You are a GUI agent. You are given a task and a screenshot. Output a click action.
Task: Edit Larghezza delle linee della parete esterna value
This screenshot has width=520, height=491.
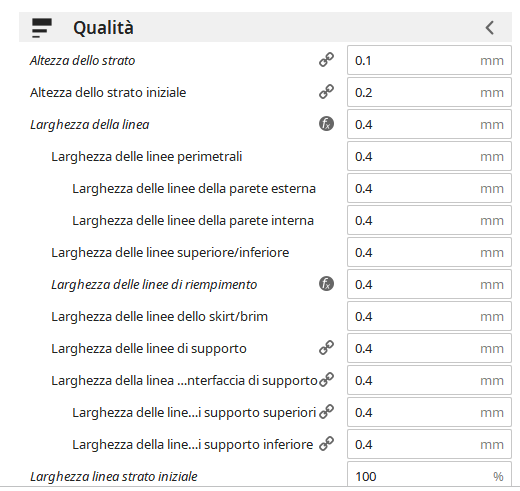pyautogui.click(x=429, y=188)
